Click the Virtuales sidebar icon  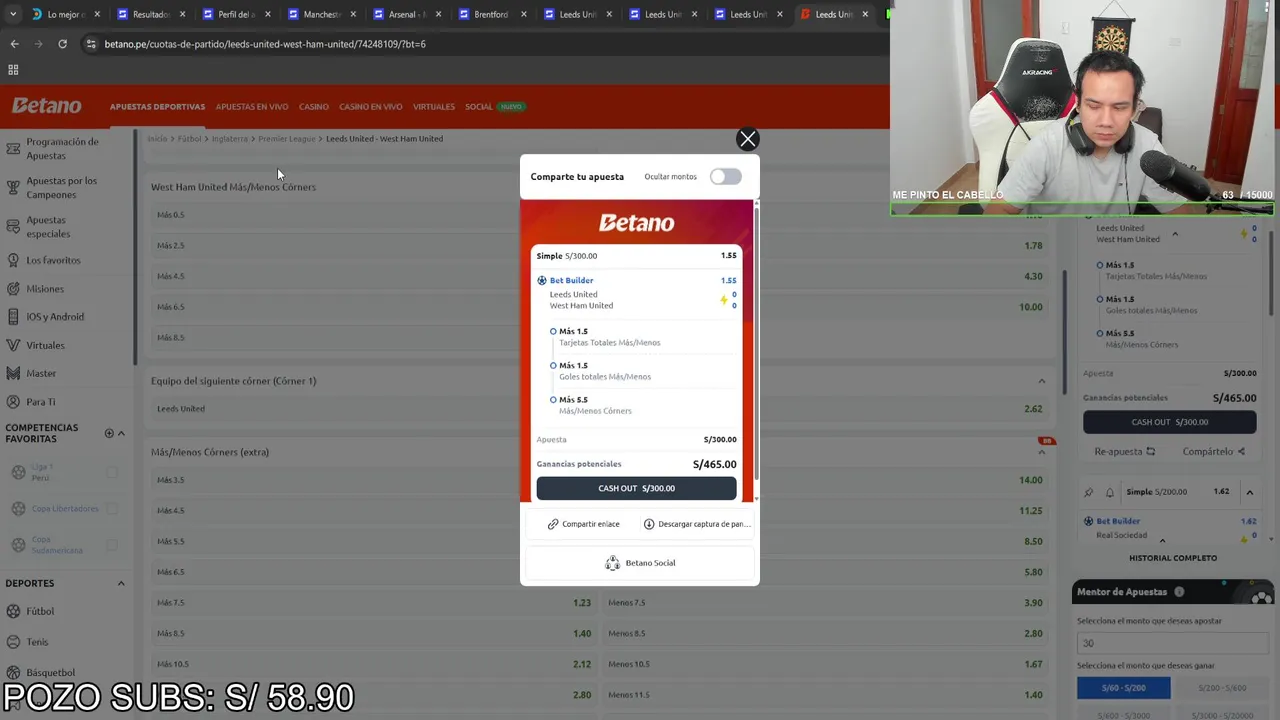(13, 345)
